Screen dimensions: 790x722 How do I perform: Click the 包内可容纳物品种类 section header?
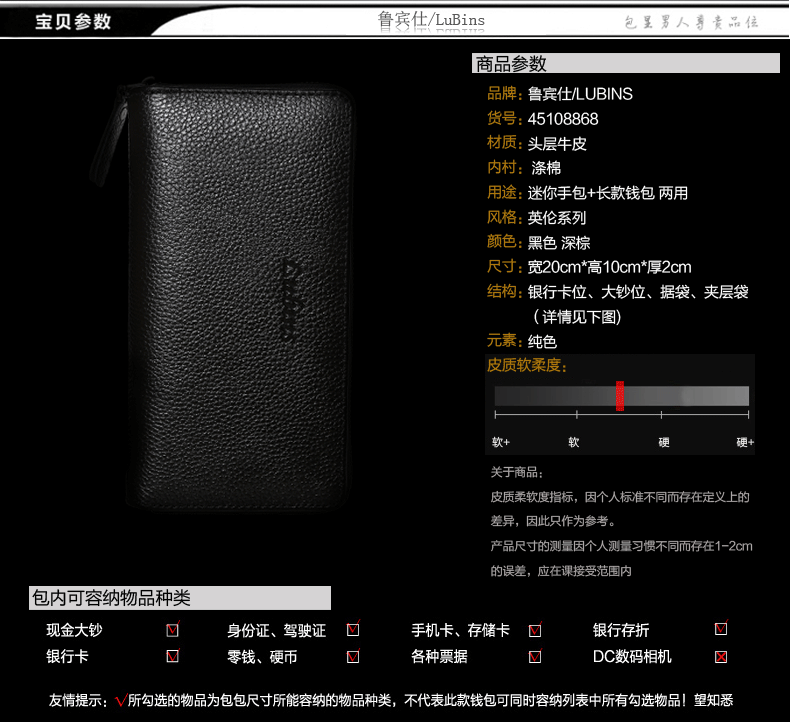[180, 598]
